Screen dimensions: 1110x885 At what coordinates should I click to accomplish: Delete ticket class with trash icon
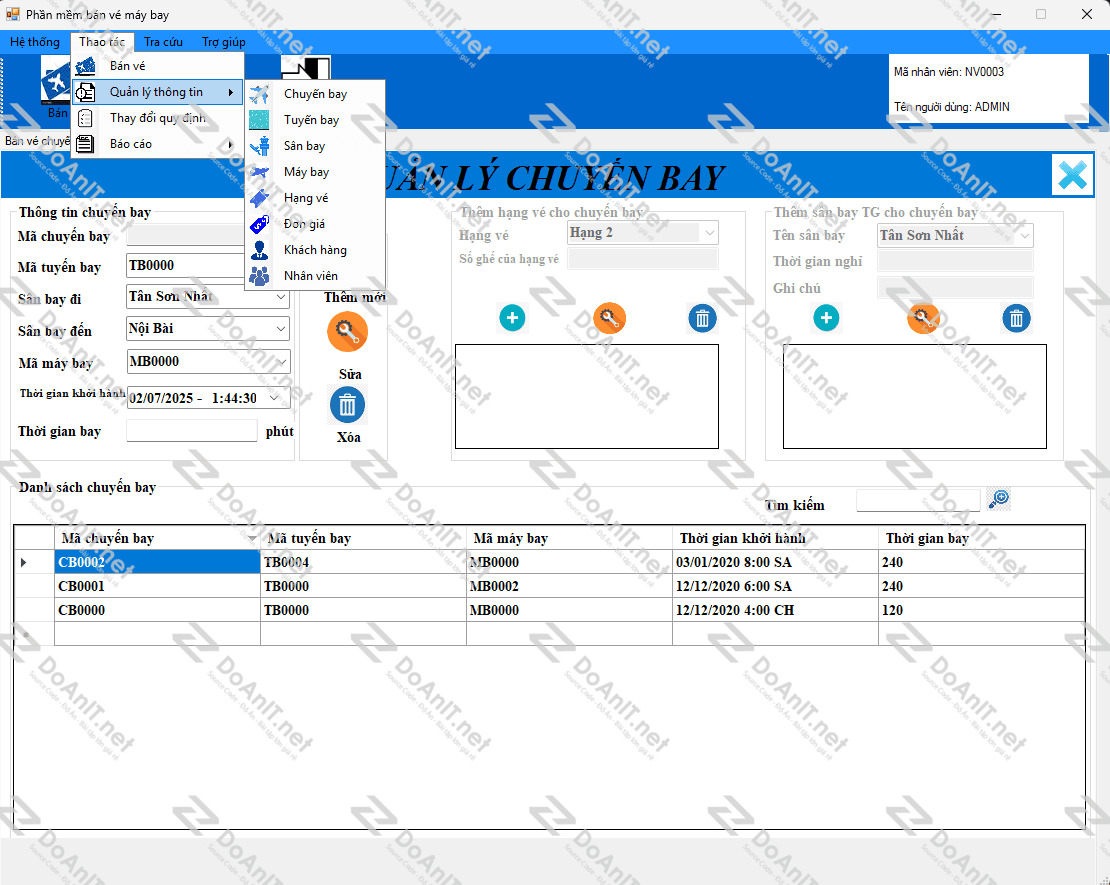(702, 318)
